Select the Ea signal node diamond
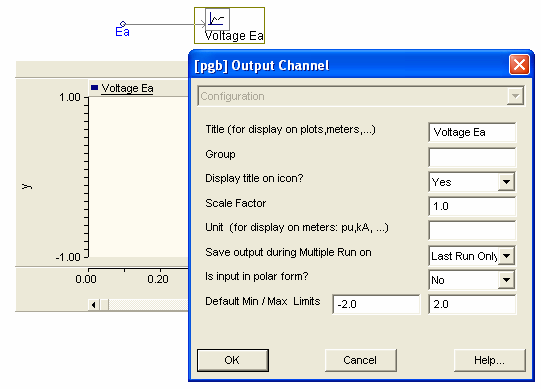This screenshot has width=541, height=389. click(x=123, y=24)
